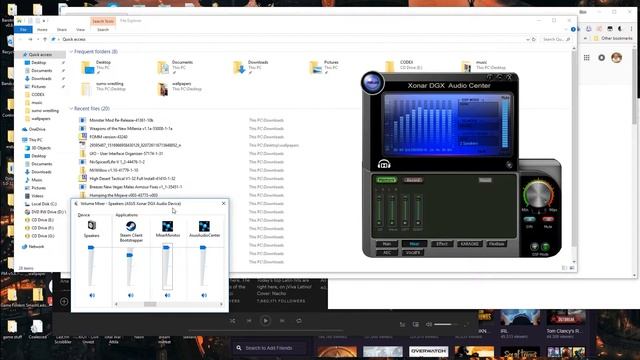Screen dimensions: 640x360
Task: Mute AsusAudioCenter in Volume Mixer
Action: pyautogui.click(x=204, y=295)
